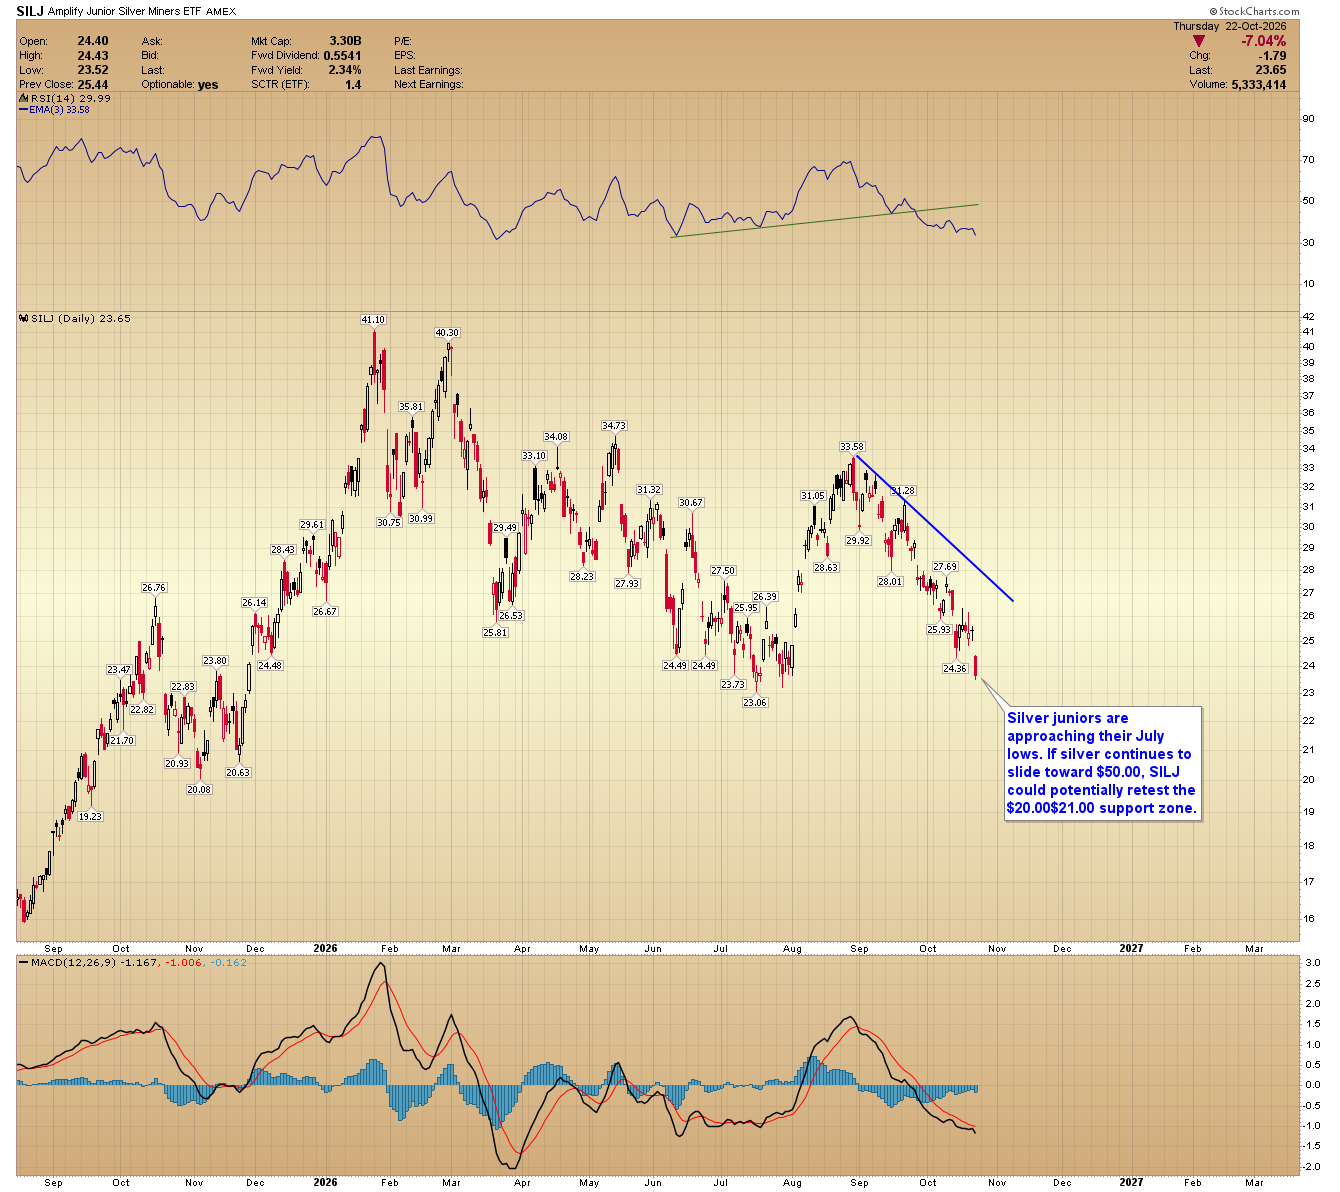Click the 34.08 price label

(x=556, y=437)
